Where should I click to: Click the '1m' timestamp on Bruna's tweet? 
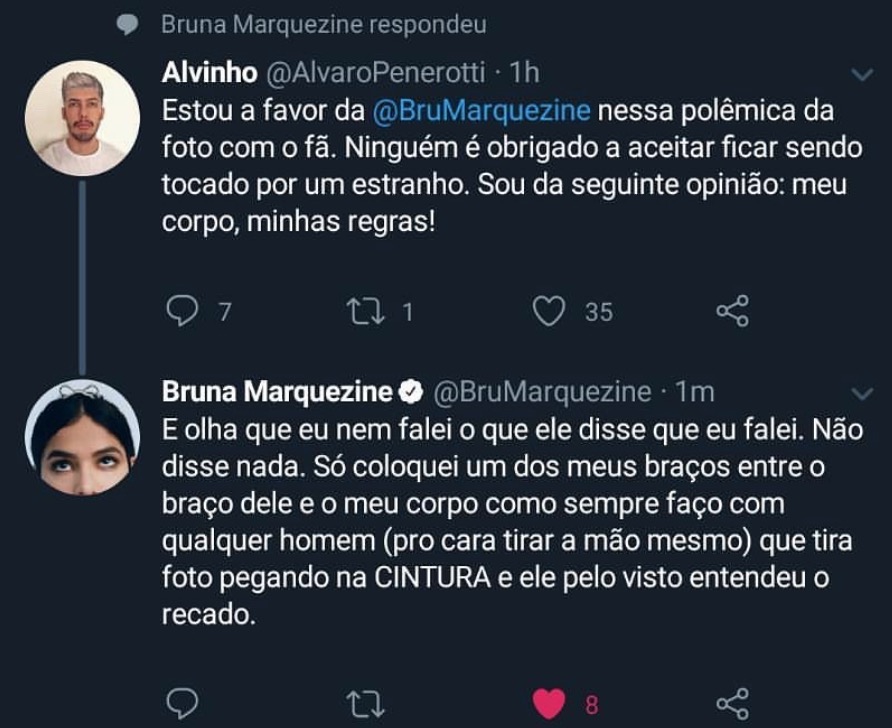click(x=693, y=392)
